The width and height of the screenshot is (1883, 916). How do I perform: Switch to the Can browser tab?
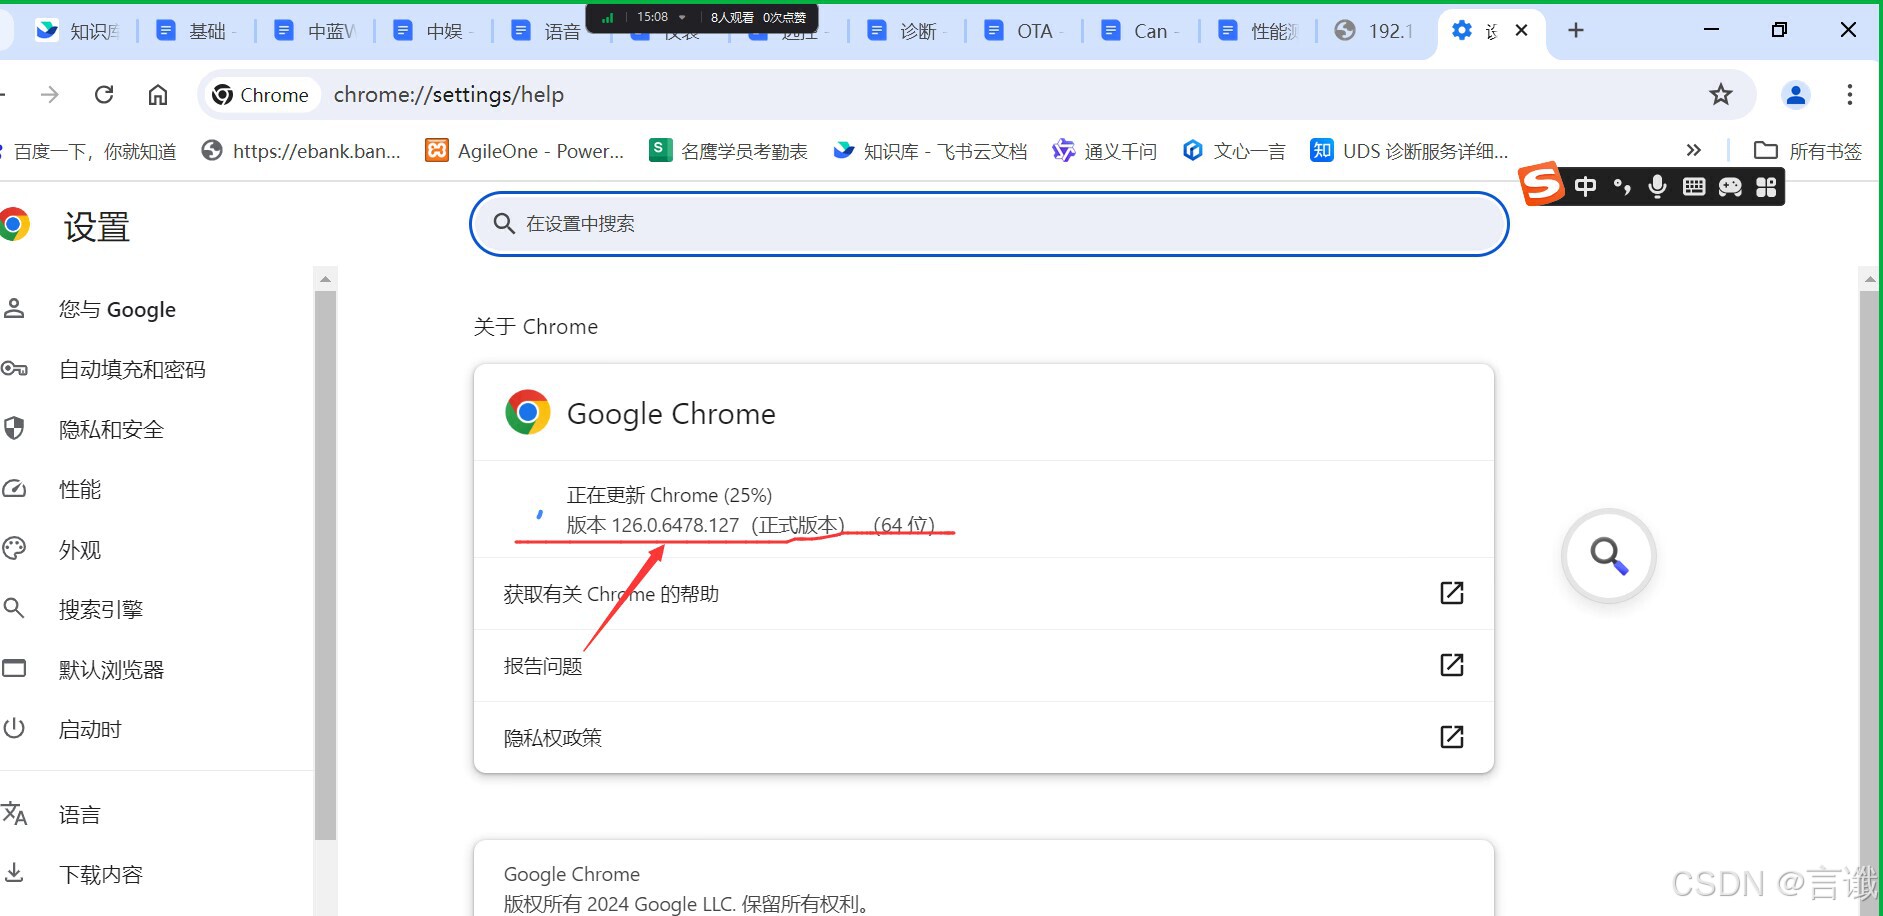tap(1140, 31)
